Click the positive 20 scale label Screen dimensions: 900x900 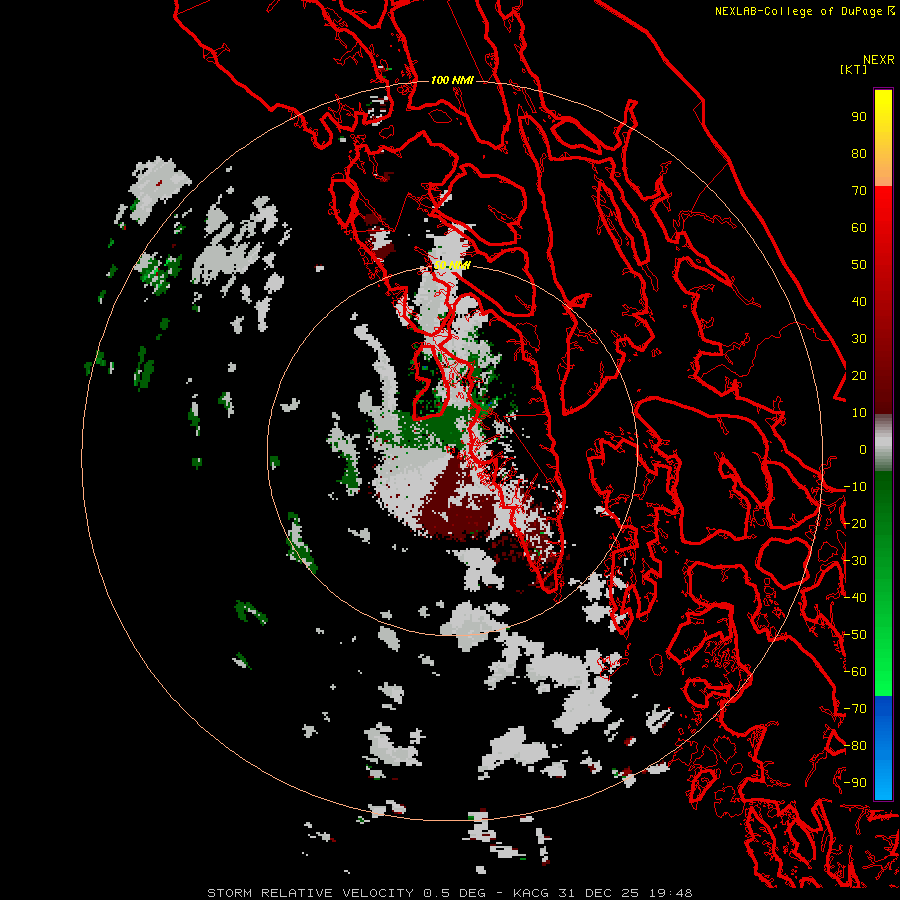click(x=859, y=376)
